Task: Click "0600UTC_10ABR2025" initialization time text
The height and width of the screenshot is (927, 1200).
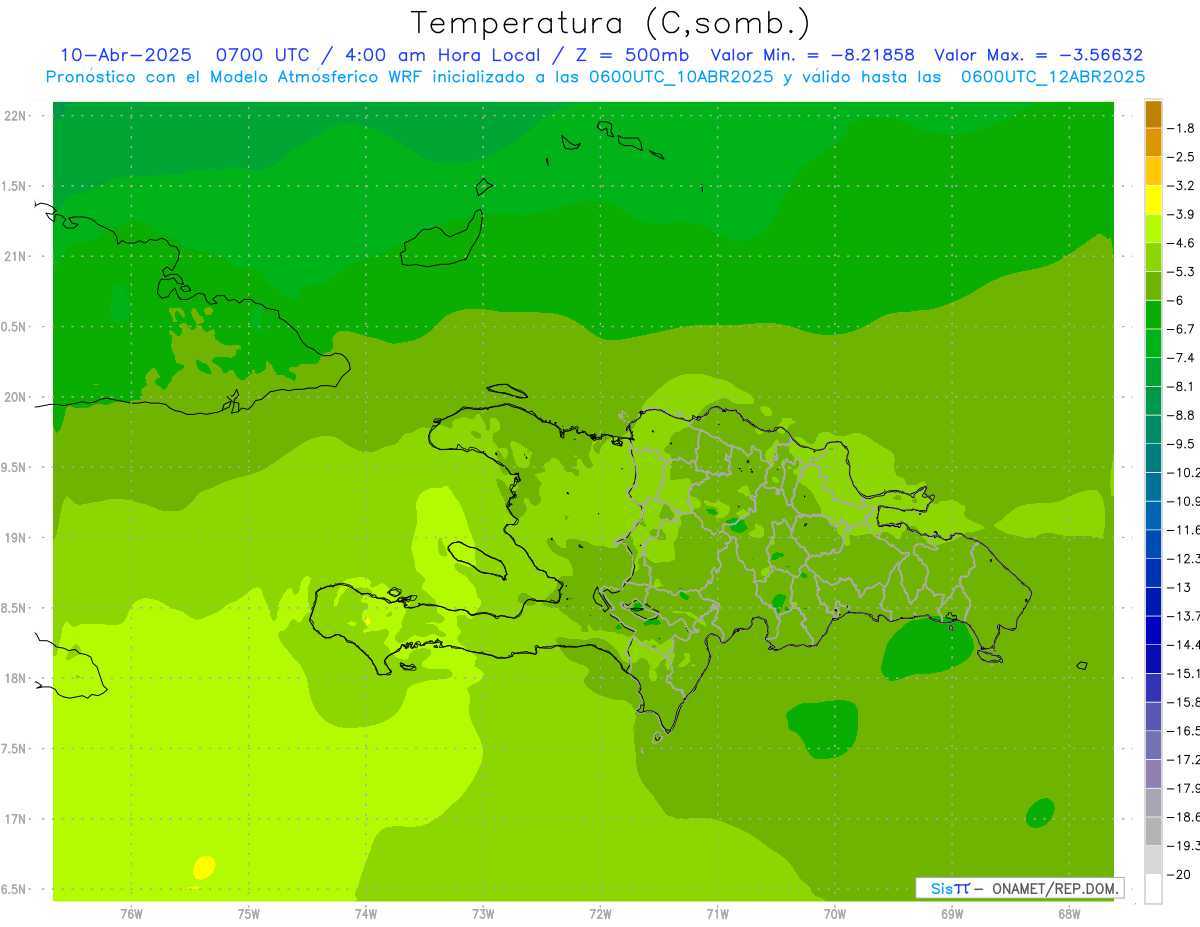Action: [681, 77]
